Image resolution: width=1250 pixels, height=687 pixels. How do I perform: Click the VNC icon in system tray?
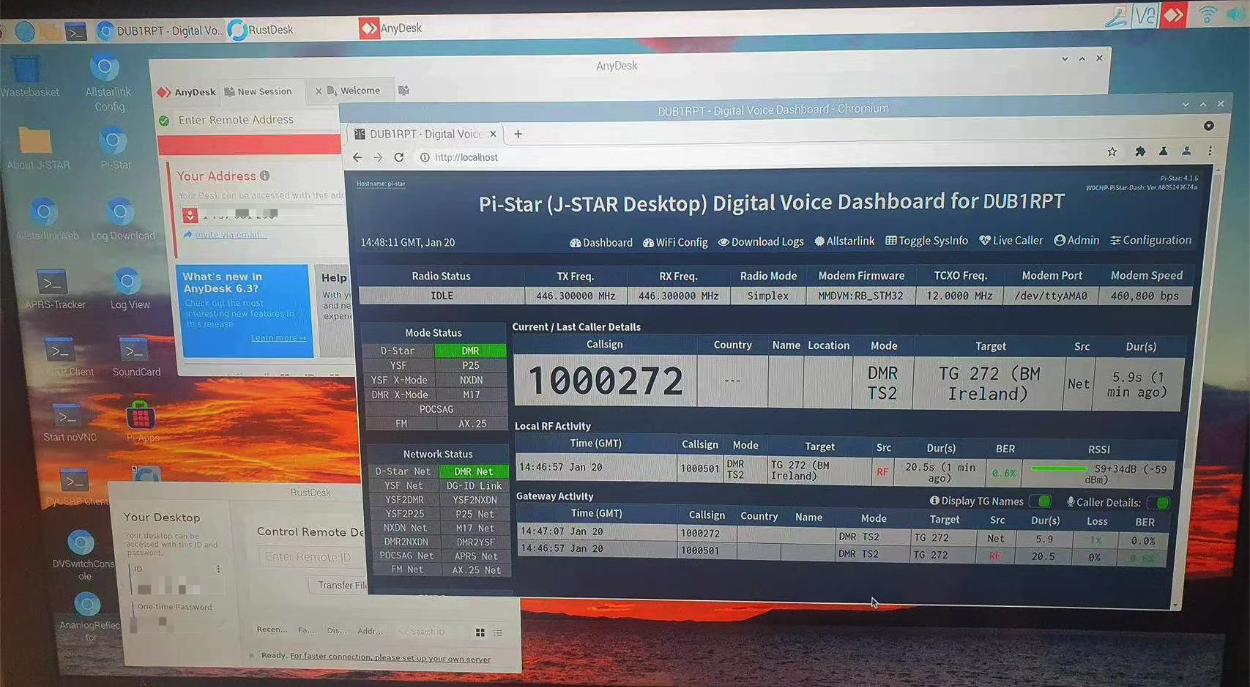click(x=1146, y=15)
